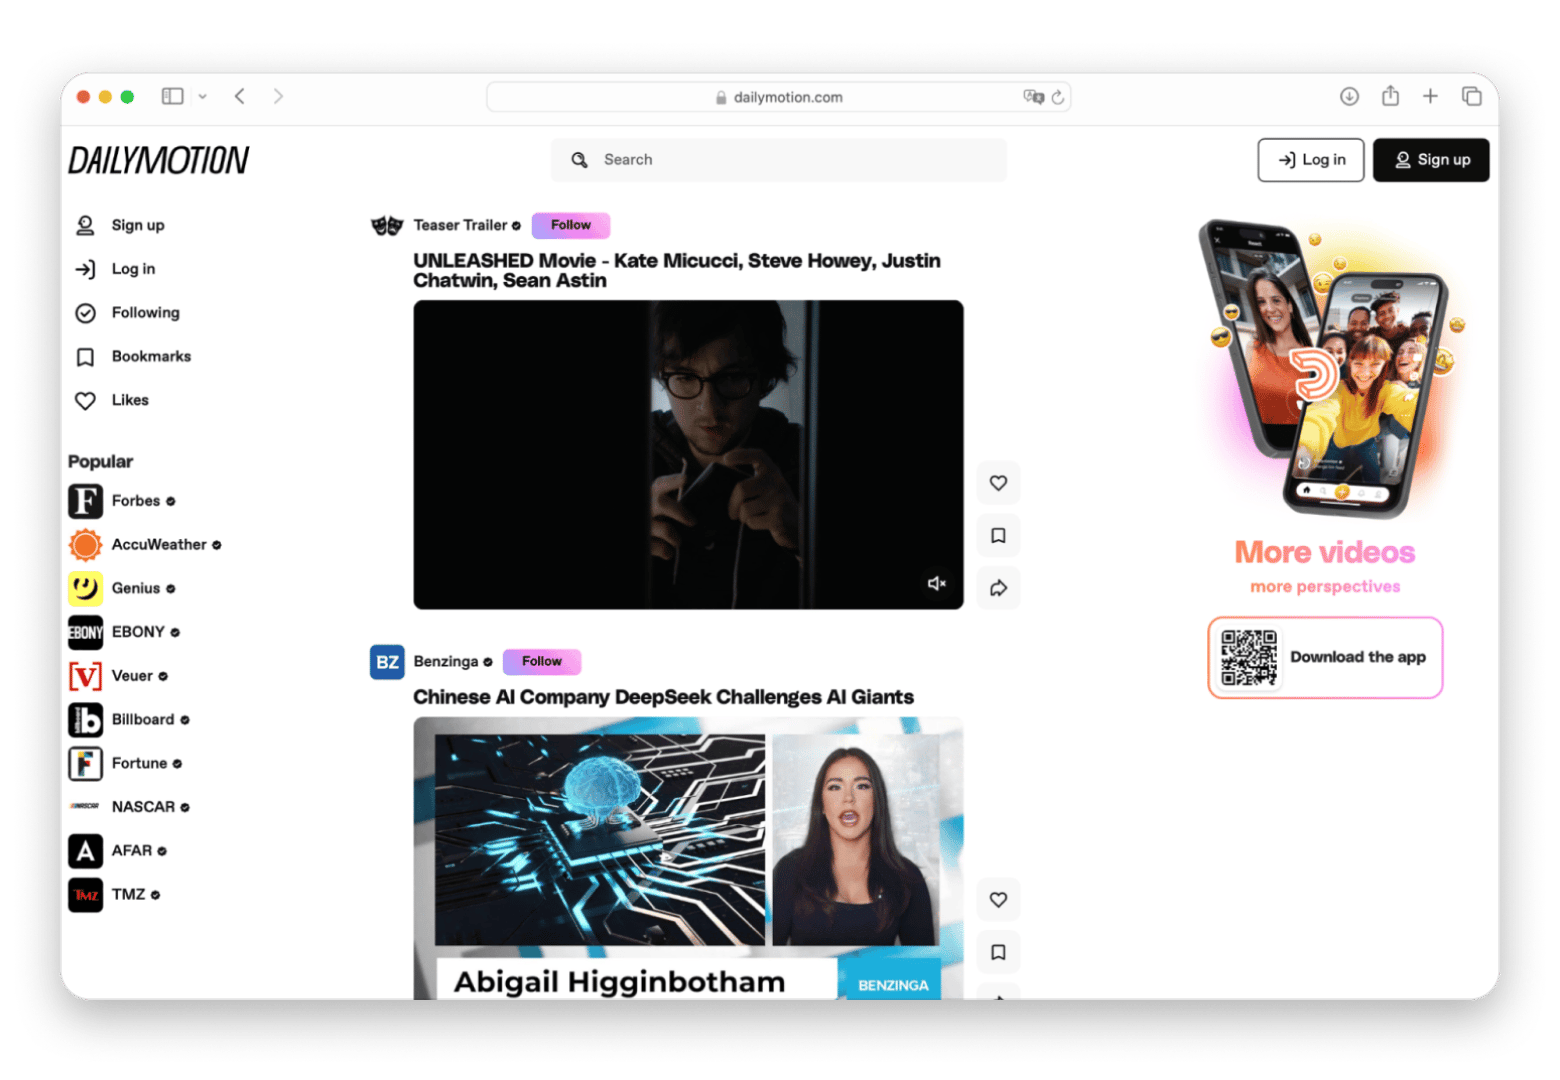Click Download the app QR banner
The height and width of the screenshot is (1080, 1560).
pyautogui.click(x=1325, y=657)
